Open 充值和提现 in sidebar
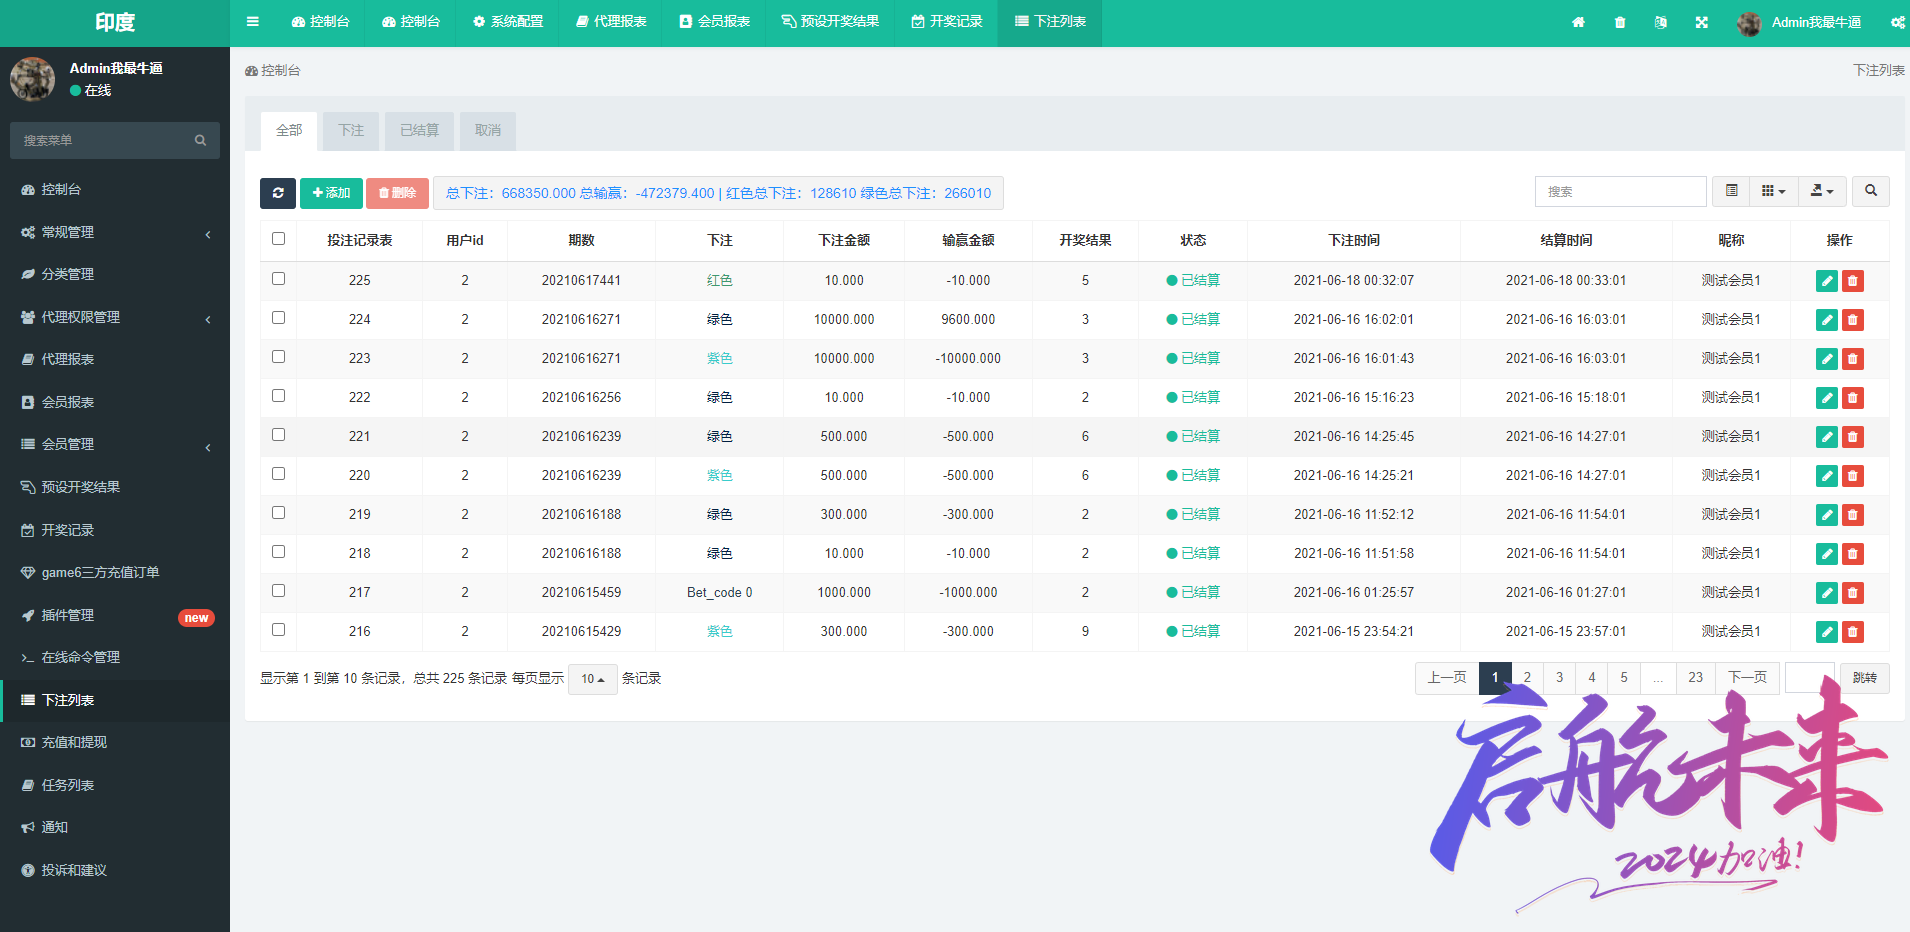This screenshot has height=932, width=1910. [115, 742]
